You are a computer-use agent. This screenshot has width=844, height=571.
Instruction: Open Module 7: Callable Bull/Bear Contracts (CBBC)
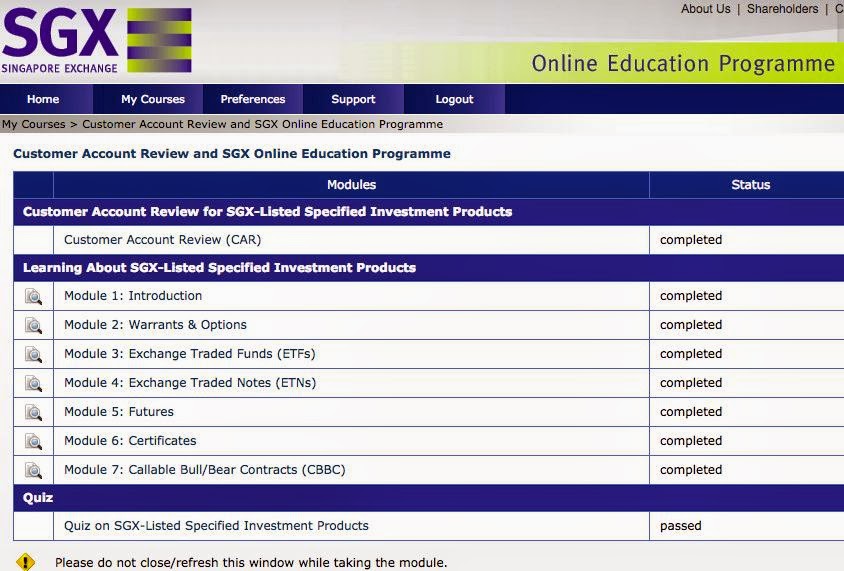(x=205, y=470)
